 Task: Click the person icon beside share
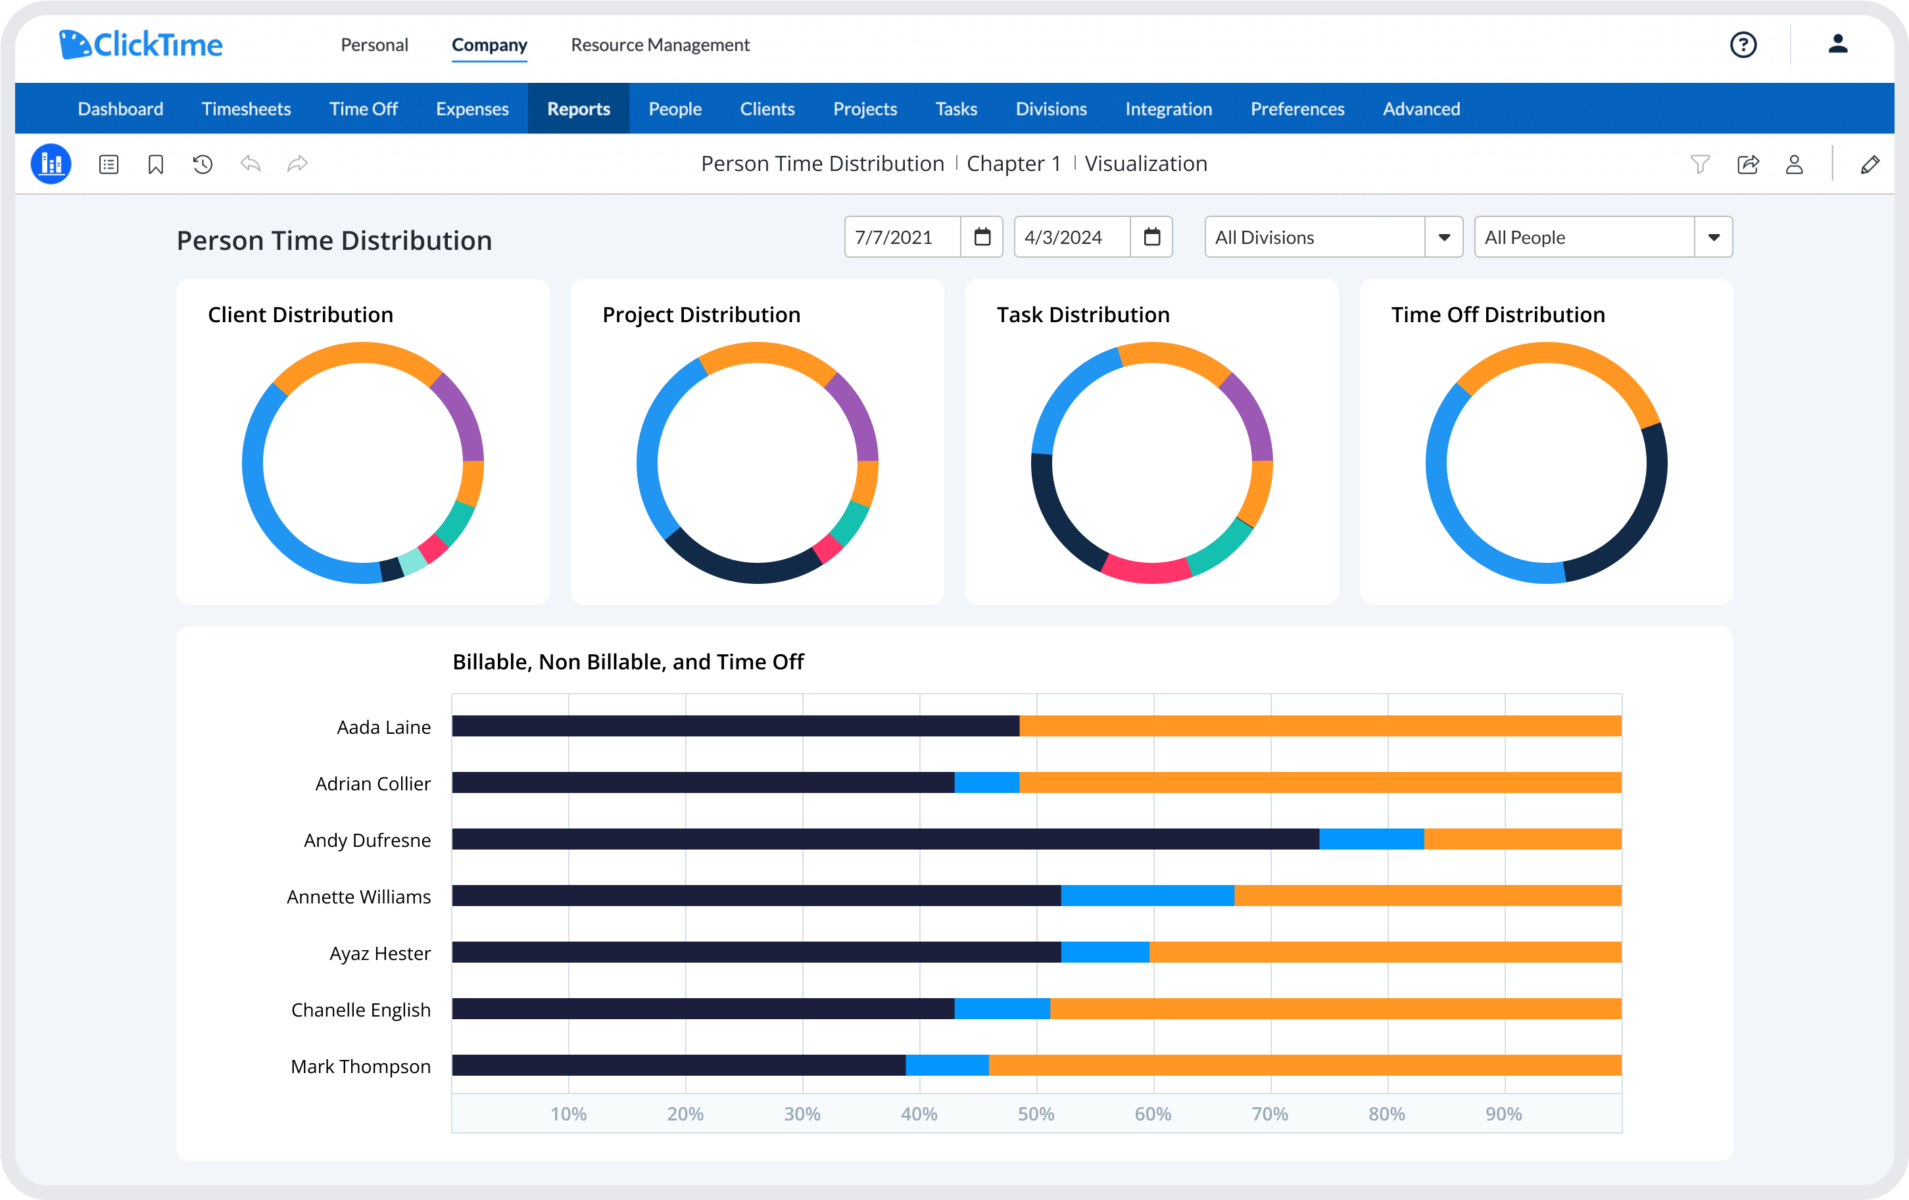click(1794, 164)
